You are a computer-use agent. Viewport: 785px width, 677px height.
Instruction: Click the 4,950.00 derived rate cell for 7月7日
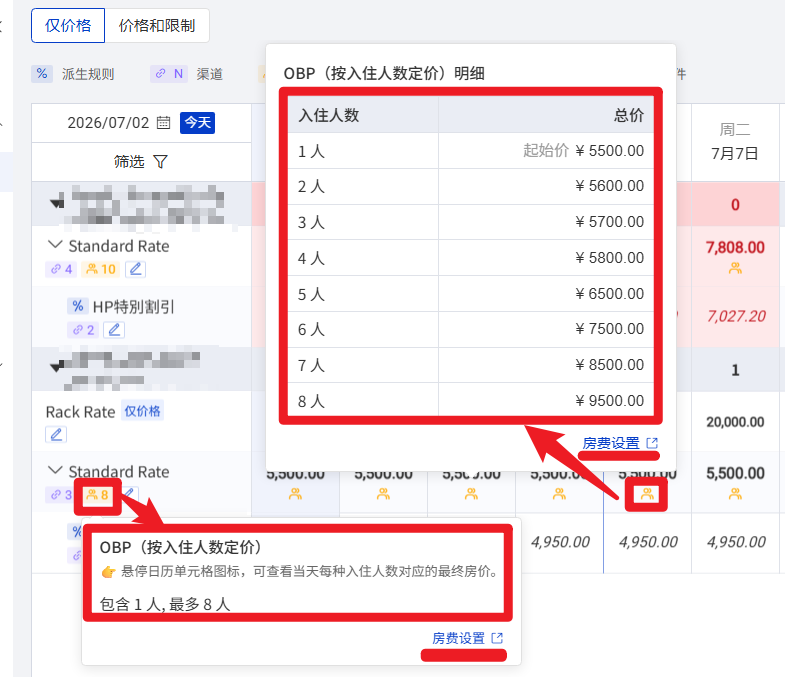click(736, 542)
